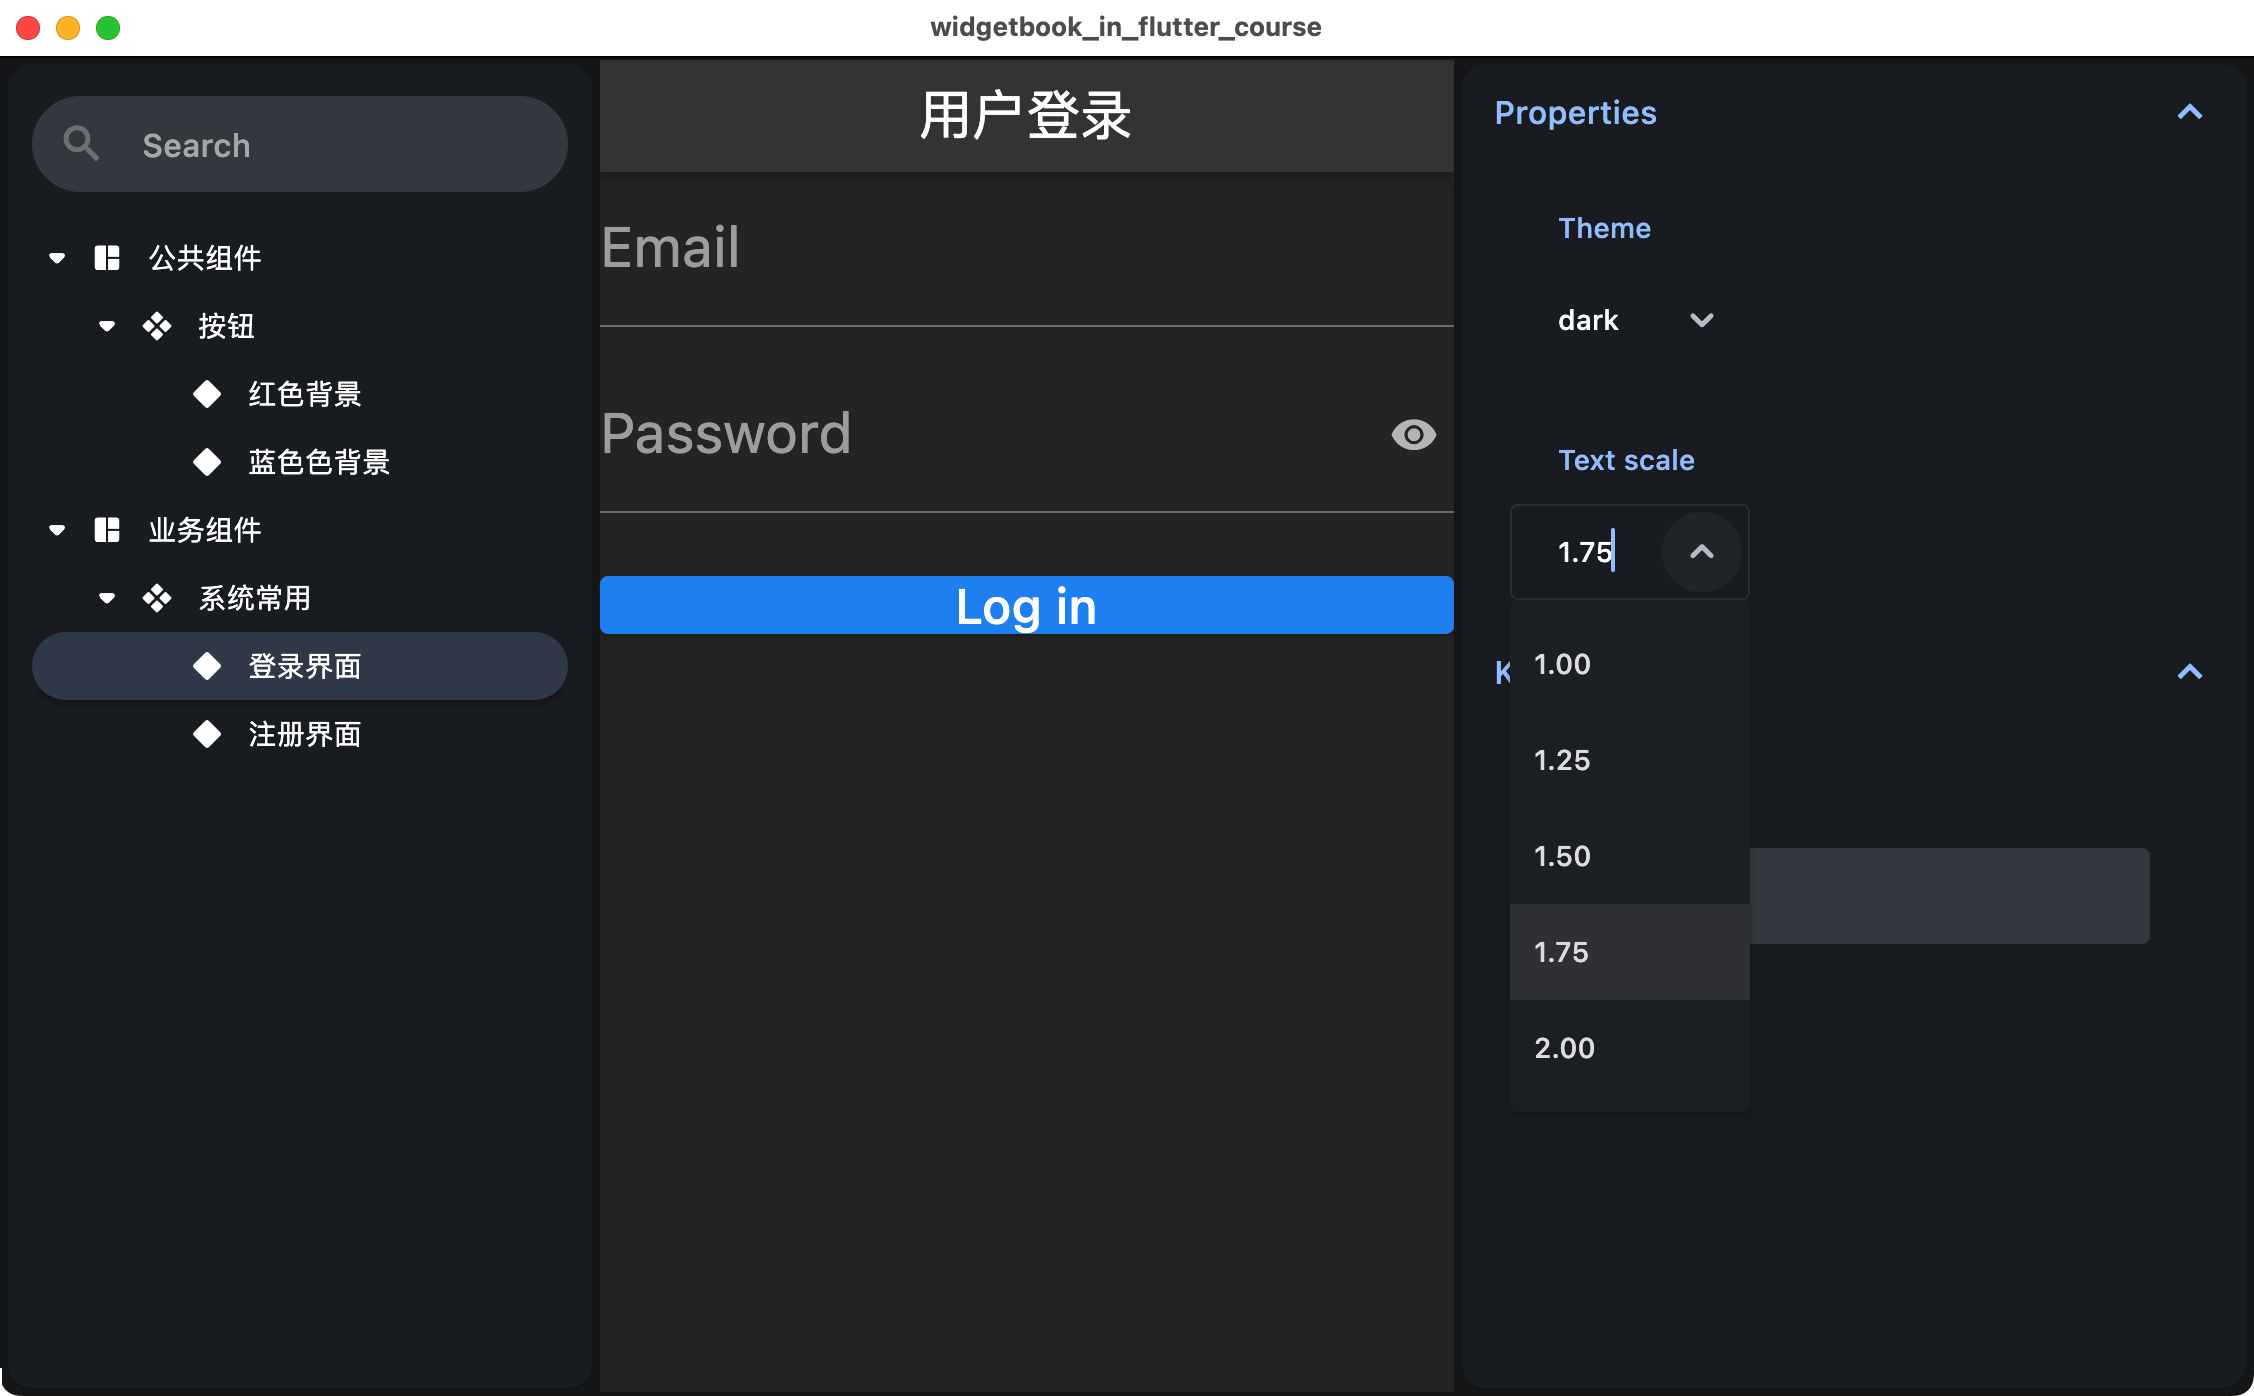Click the search magnifier icon

point(81,144)
